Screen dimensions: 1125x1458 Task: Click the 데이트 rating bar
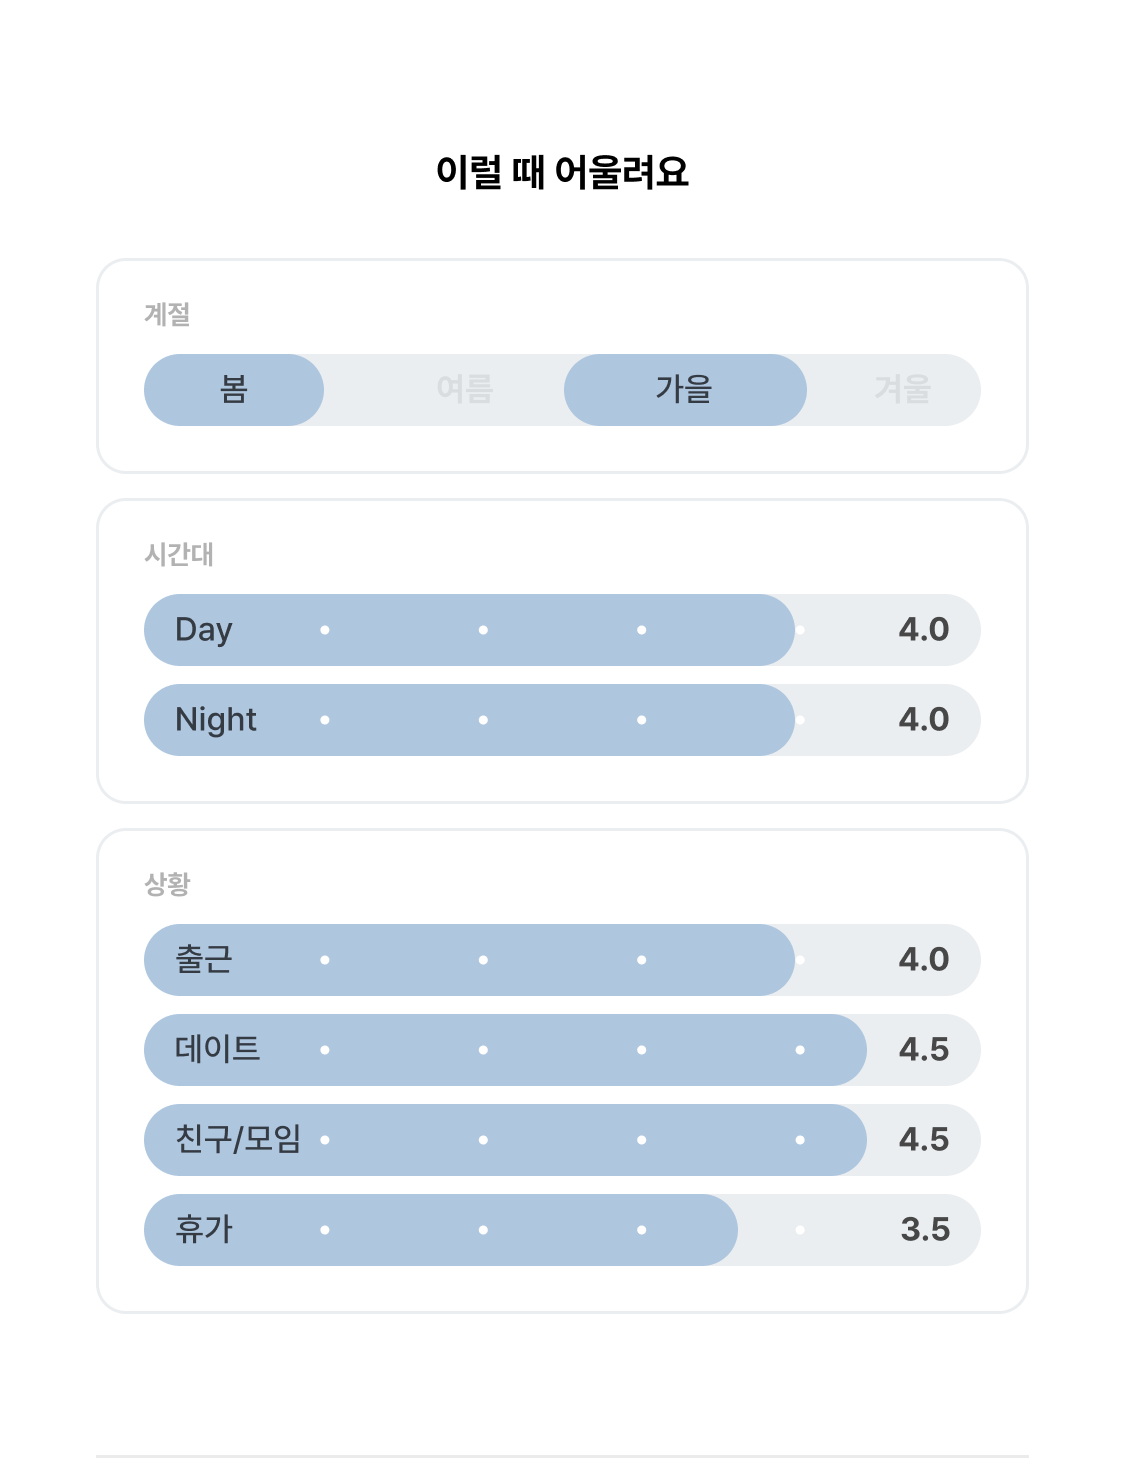(x=562, y=1050)
